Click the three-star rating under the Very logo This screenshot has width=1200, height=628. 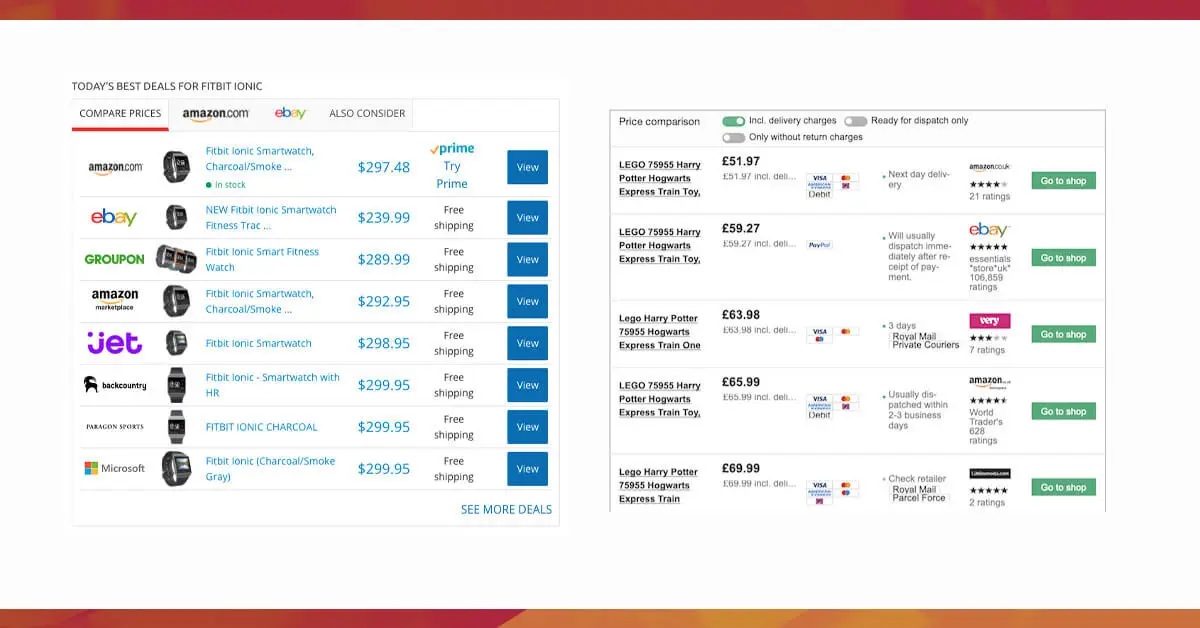coord(988,338)
